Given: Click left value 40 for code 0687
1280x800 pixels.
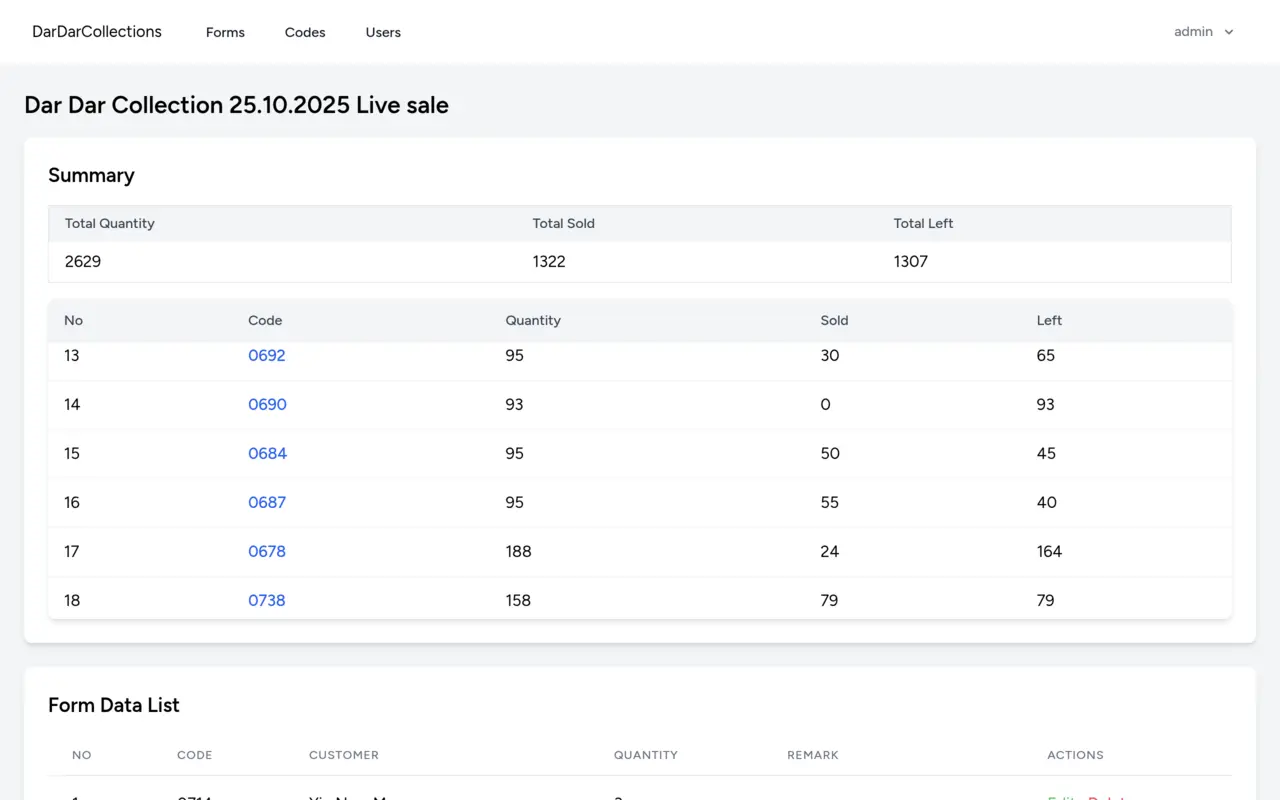Looking at the screenshot, I should 1047,503.
